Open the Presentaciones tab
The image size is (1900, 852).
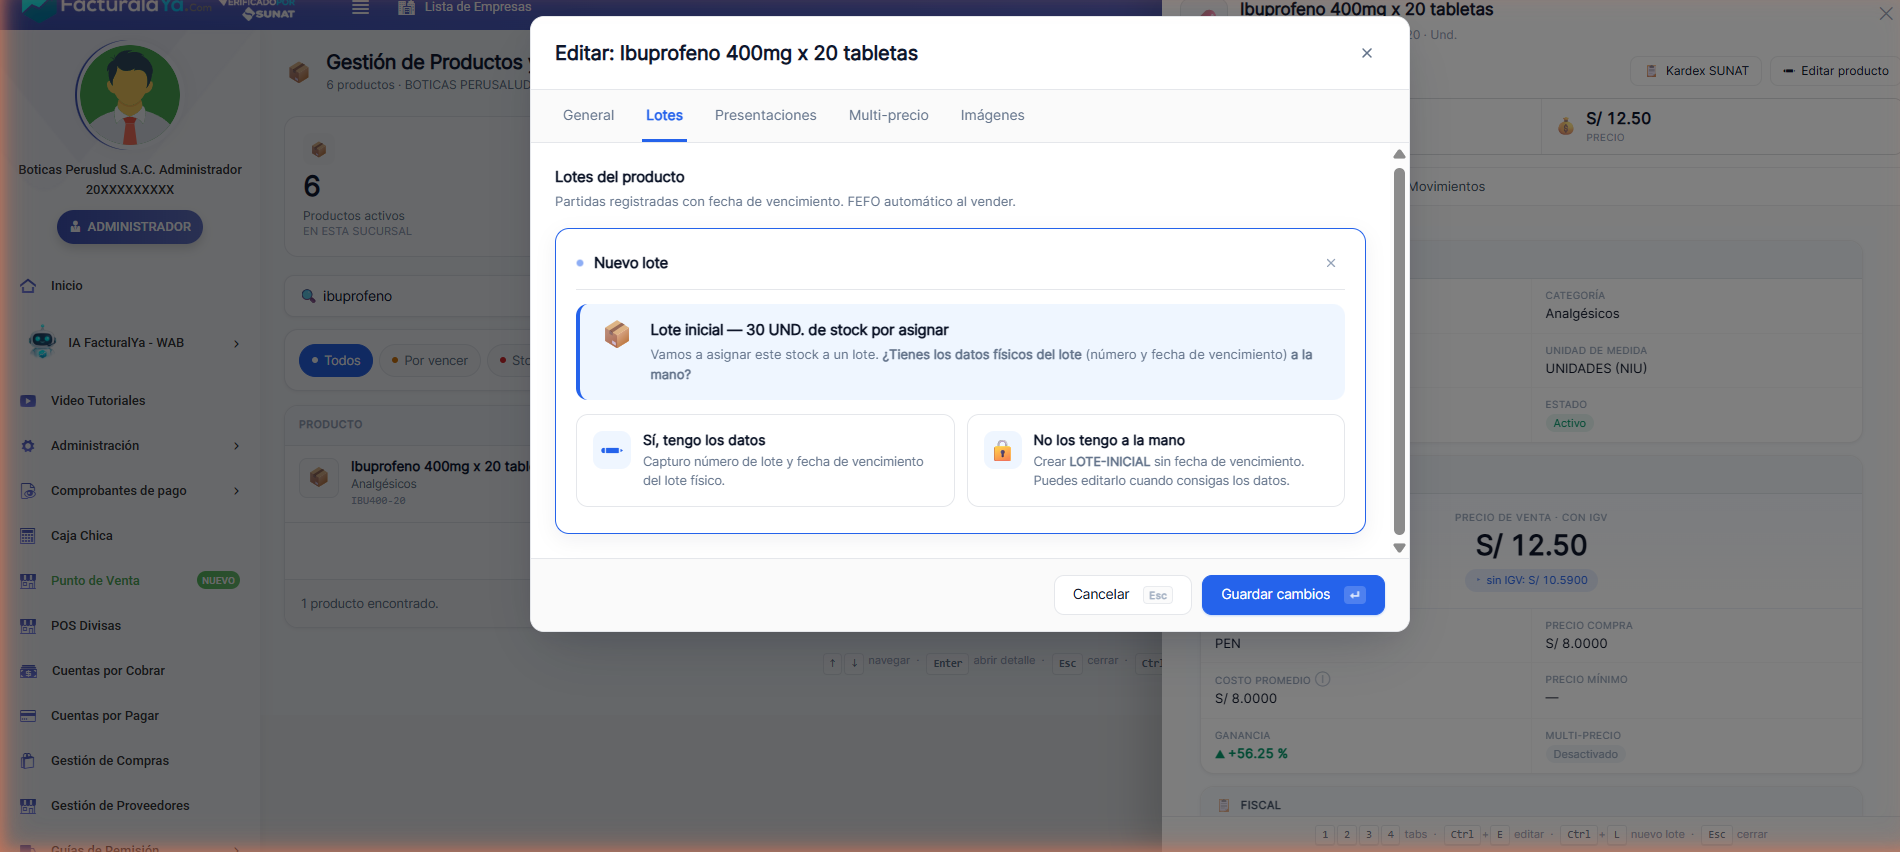765,115
